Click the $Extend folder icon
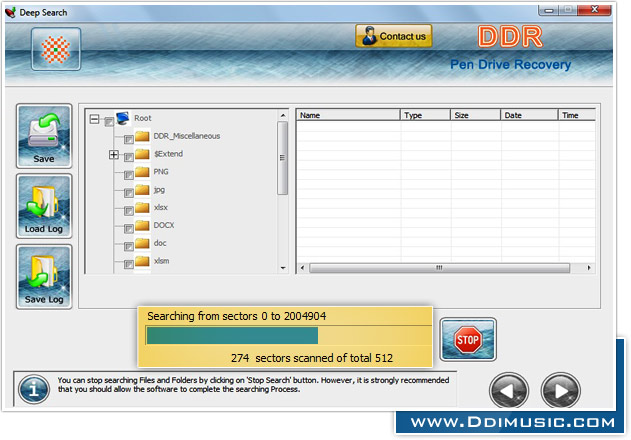Viewport: 631px width, 440px height. click(142, 154)
